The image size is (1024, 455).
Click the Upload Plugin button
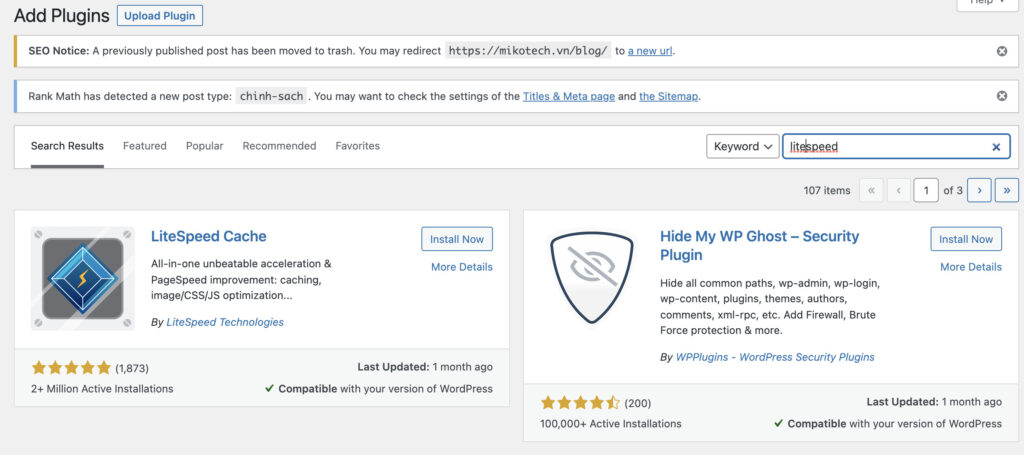(160, 16)
